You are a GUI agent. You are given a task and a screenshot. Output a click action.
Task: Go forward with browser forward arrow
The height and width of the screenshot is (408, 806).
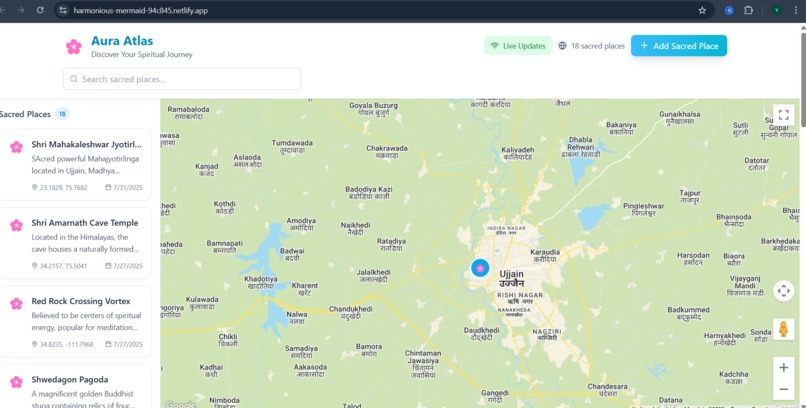[x=21, y=10]
